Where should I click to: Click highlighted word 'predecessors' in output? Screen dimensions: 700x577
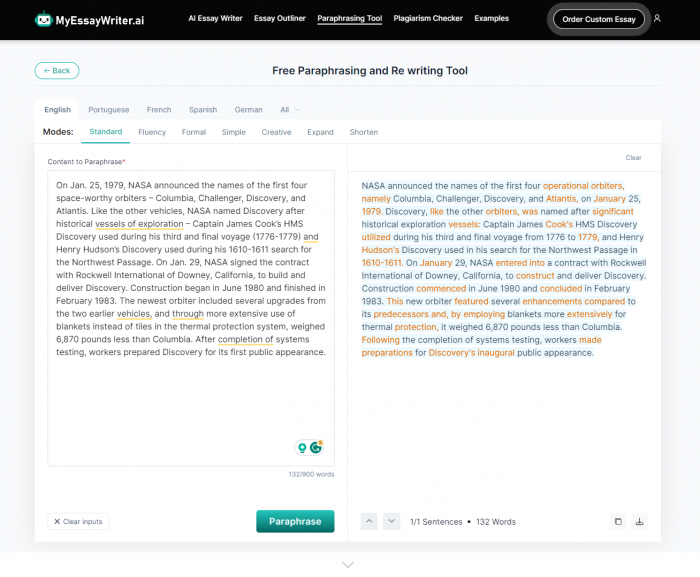click(401, 314)
